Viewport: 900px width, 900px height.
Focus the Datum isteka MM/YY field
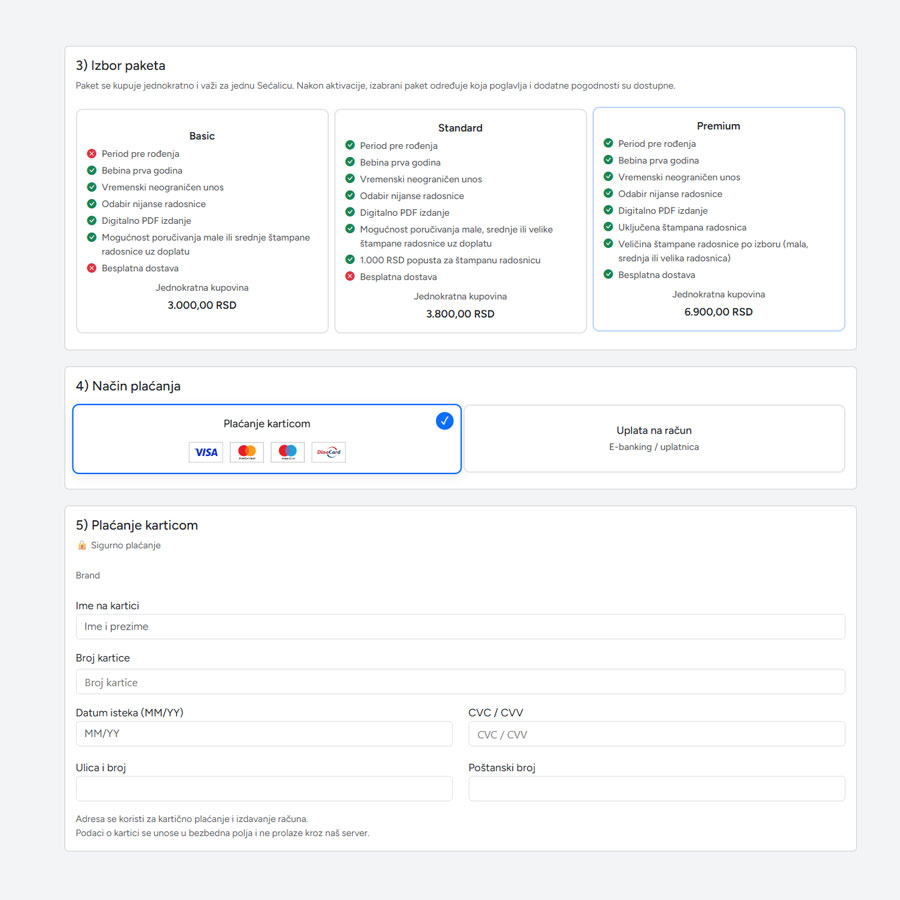264,734
